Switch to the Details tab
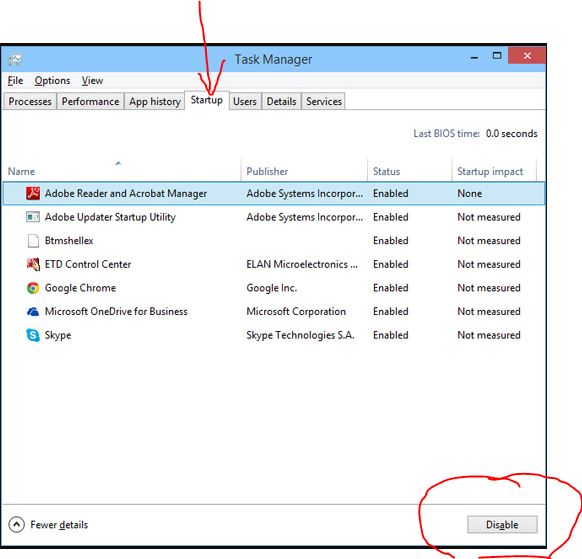Screen dimensions: 582x559 point(281,101)
